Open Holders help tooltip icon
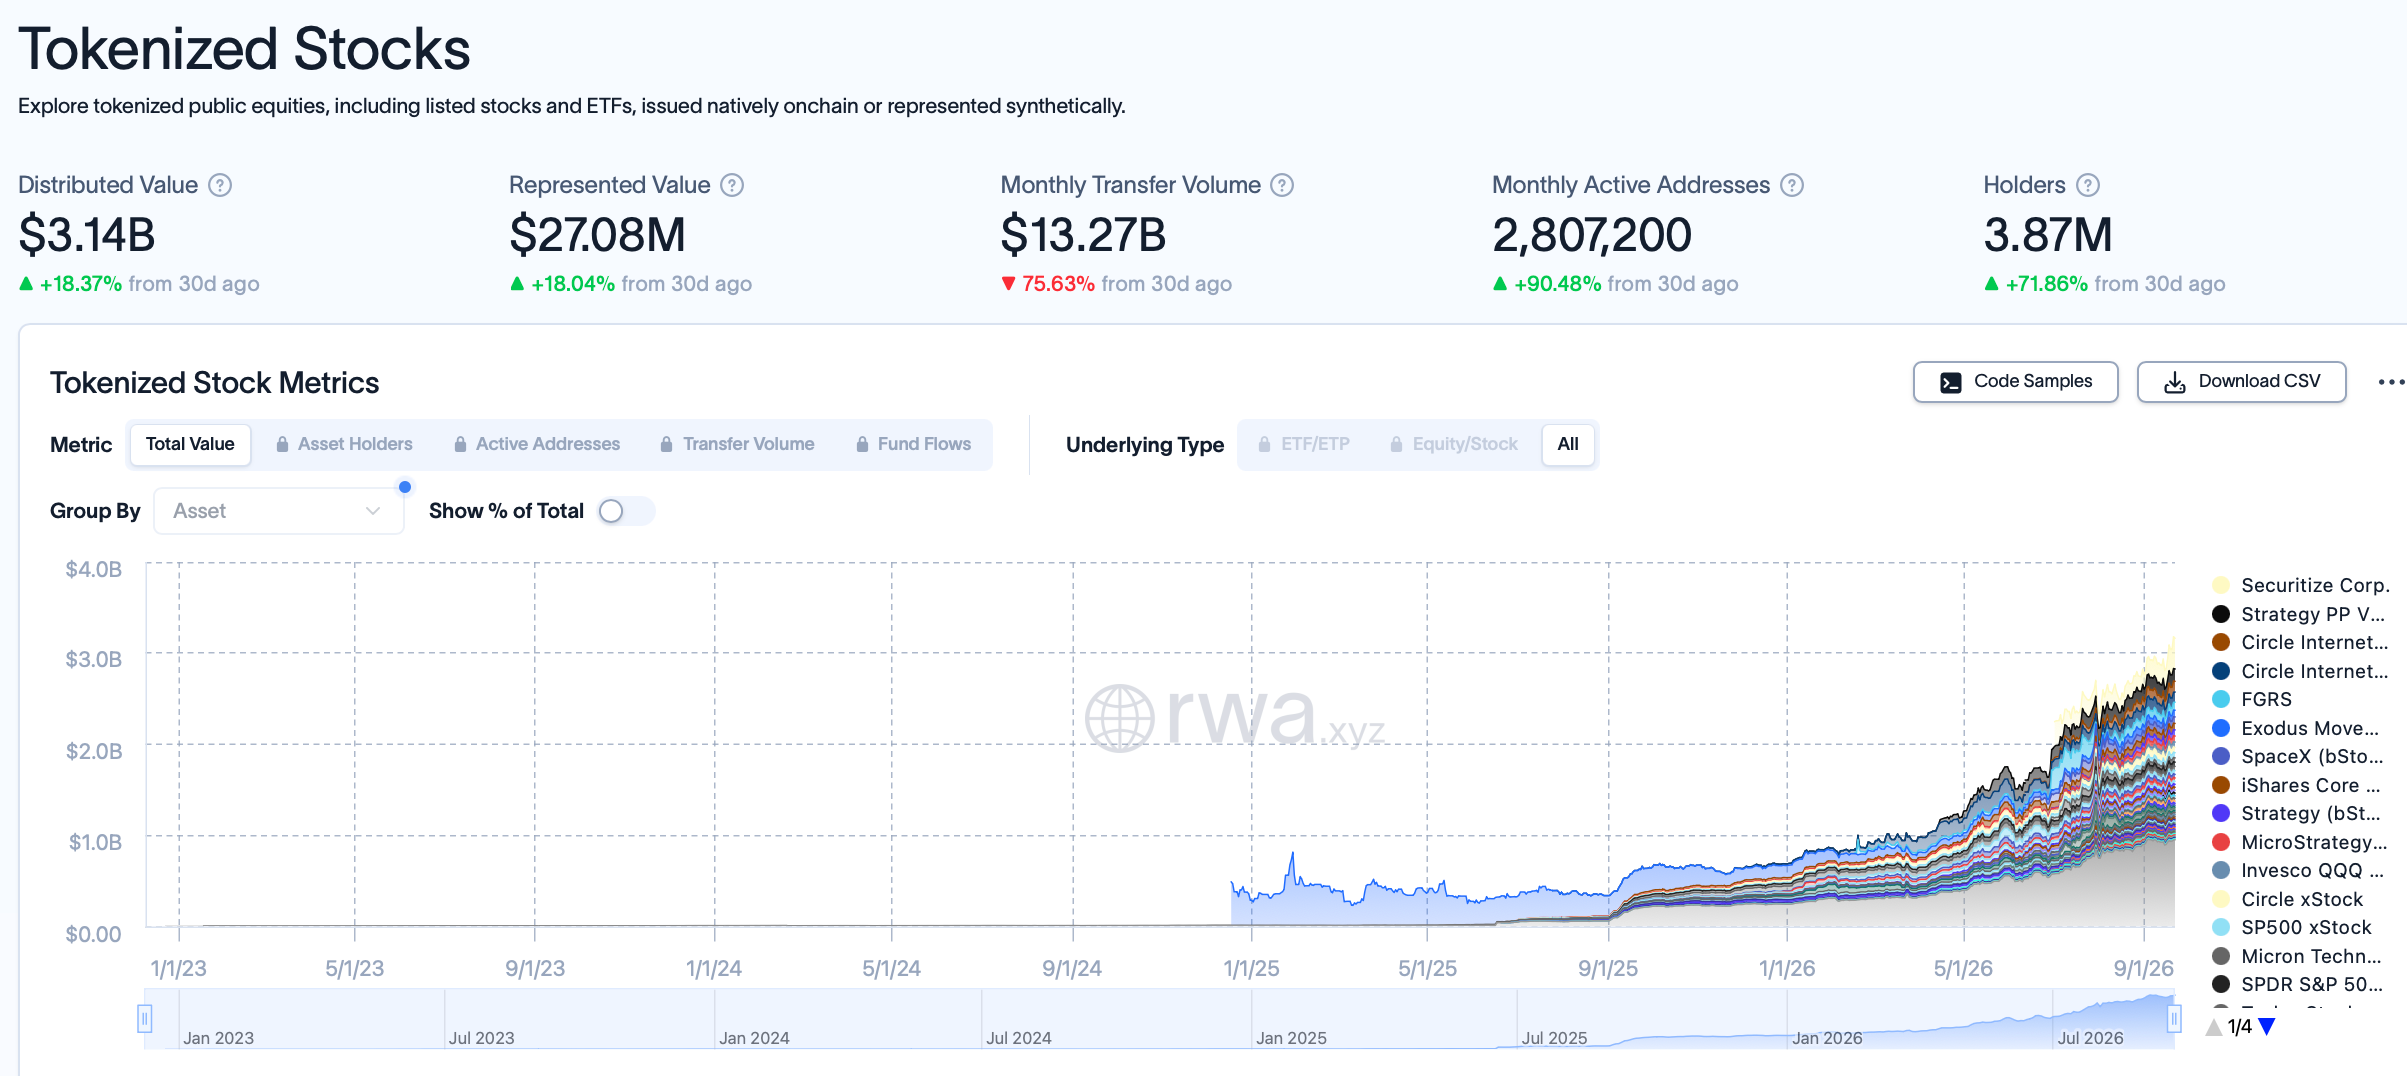 [x=2088, y=185]
